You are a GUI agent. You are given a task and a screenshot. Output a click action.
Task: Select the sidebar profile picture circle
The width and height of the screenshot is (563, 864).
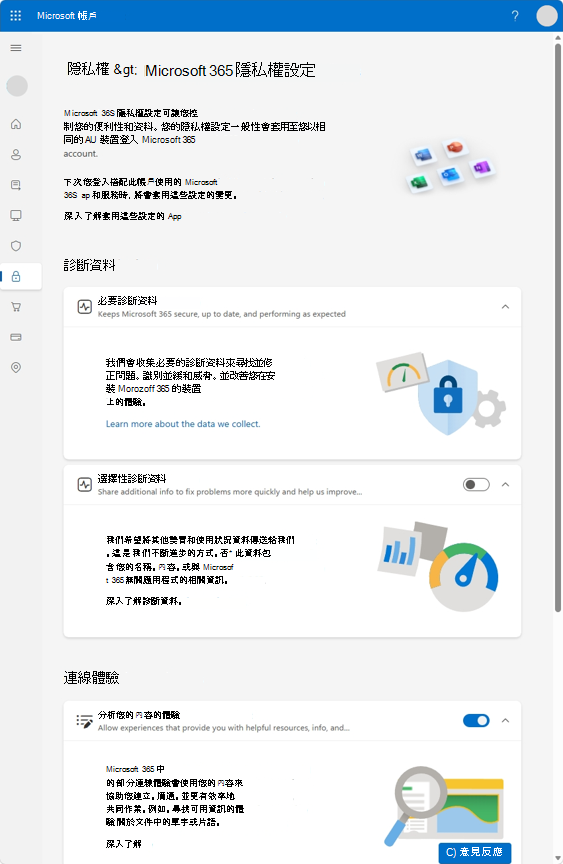[17, 85]
